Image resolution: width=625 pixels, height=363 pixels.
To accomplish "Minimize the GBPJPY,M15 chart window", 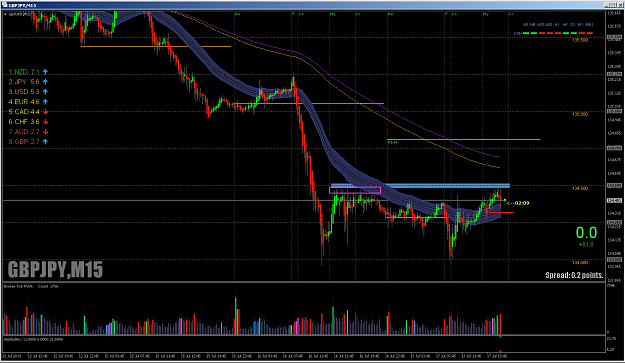I will [x=607, y=5].
